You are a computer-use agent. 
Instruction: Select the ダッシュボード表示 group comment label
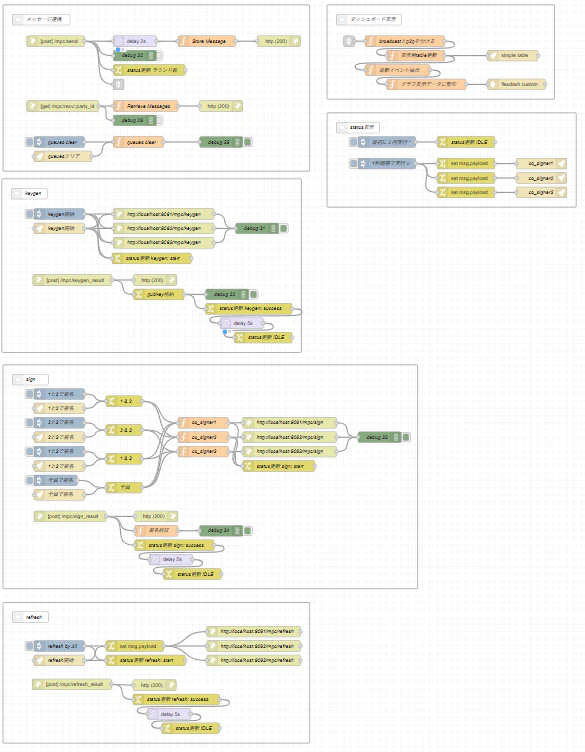tap(369, 20)
